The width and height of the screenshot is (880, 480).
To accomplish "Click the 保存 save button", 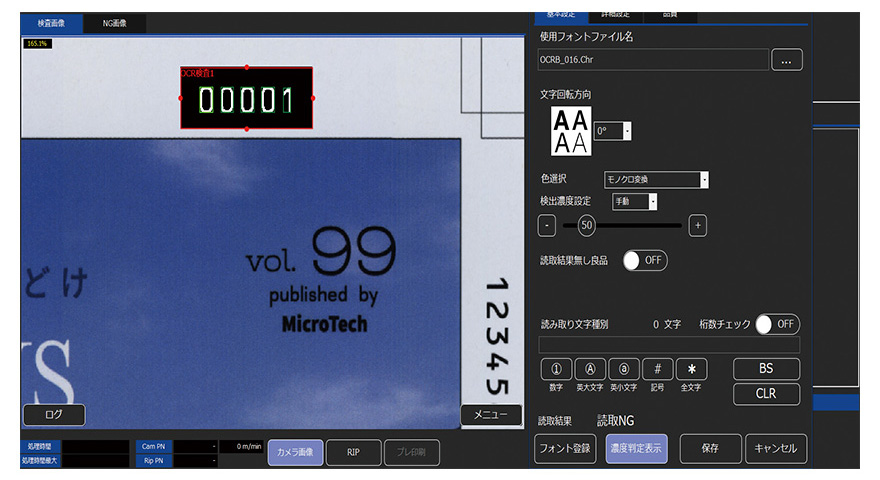I will [711, 448].
